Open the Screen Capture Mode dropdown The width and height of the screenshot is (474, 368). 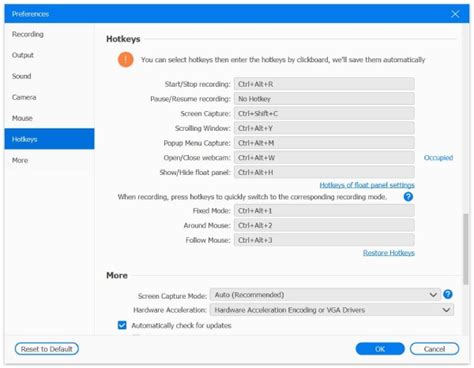(x=325, y=295)
